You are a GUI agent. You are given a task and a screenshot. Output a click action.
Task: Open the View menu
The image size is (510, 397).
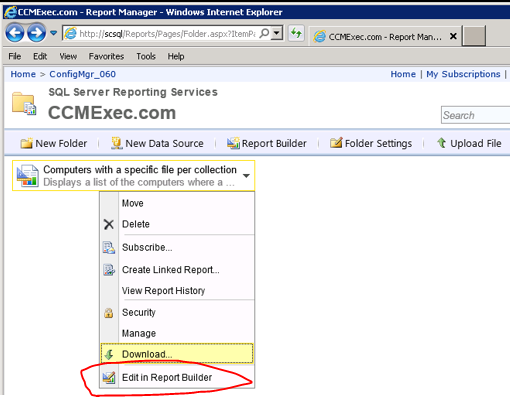pos(68,56)
